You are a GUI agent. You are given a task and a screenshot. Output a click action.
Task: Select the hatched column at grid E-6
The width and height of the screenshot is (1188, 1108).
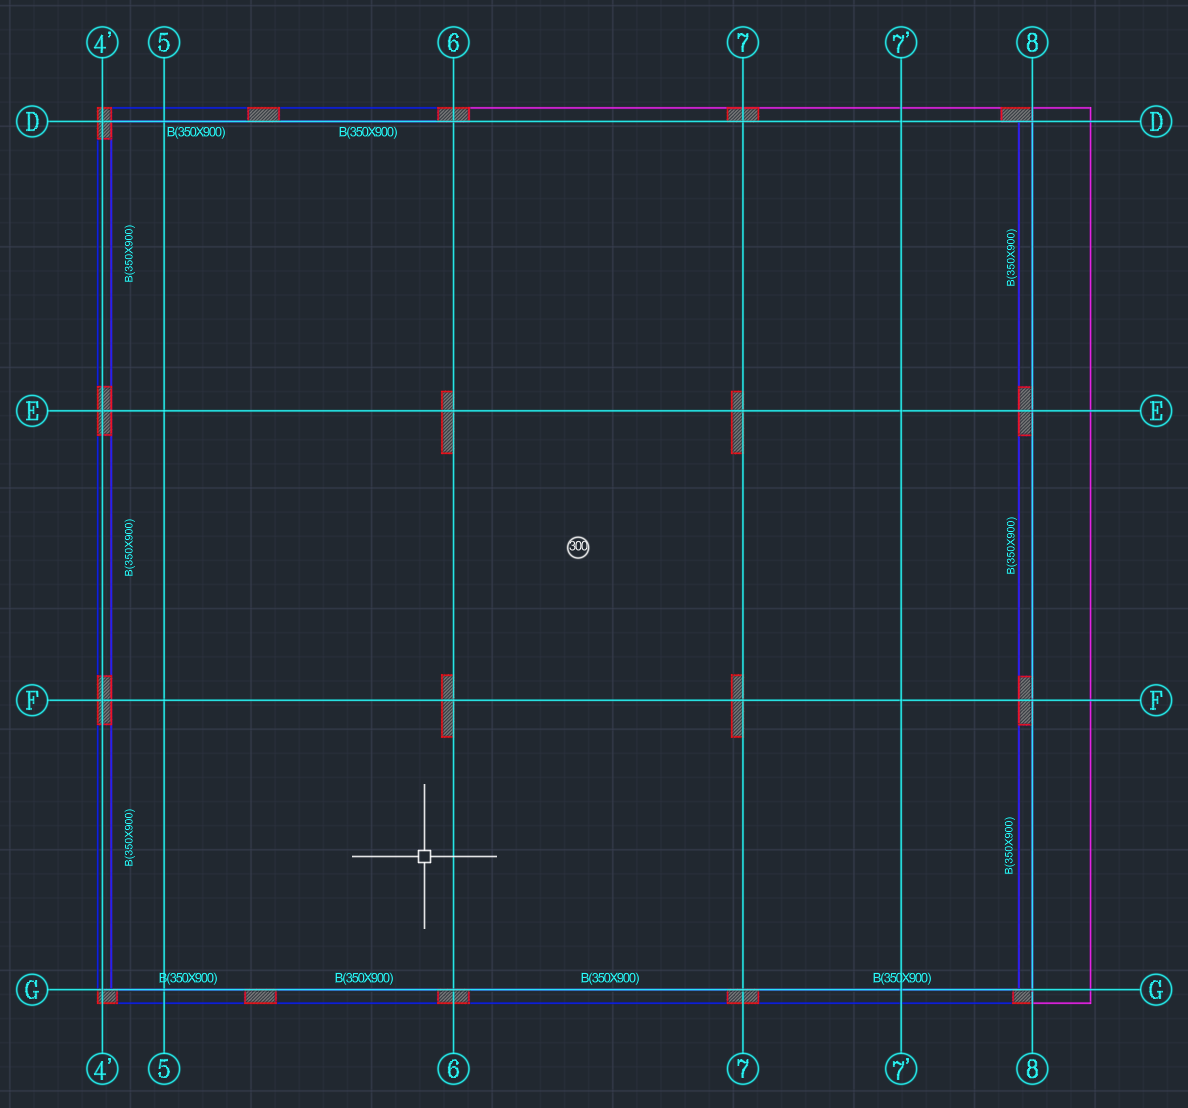[447, 422]
